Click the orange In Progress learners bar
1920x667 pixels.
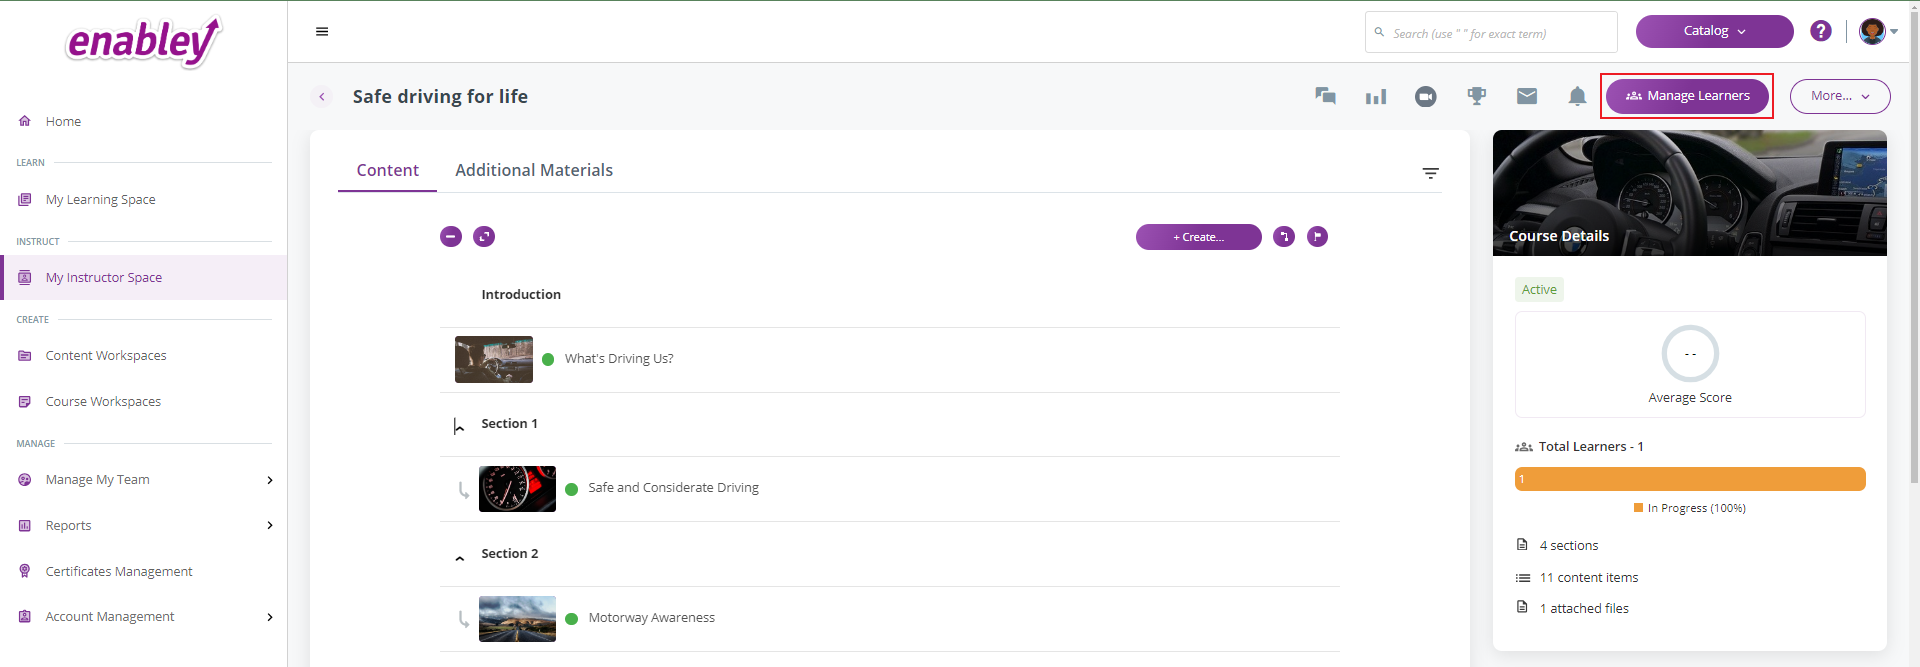(x=1690, y=479)
